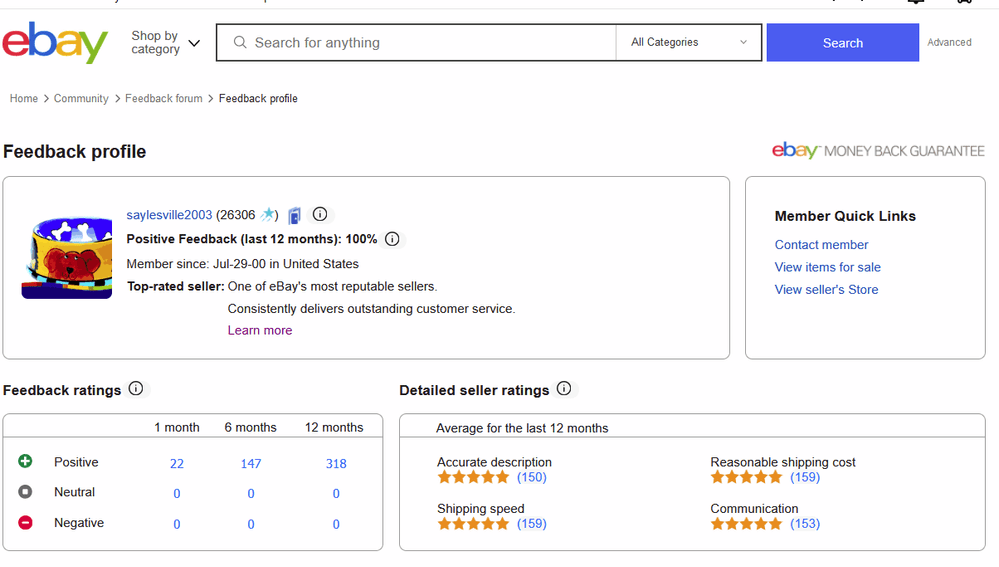Viewport: 999px width, 567px height.
Task: Open the All Categories dropdown
Action: coord(689,43)
